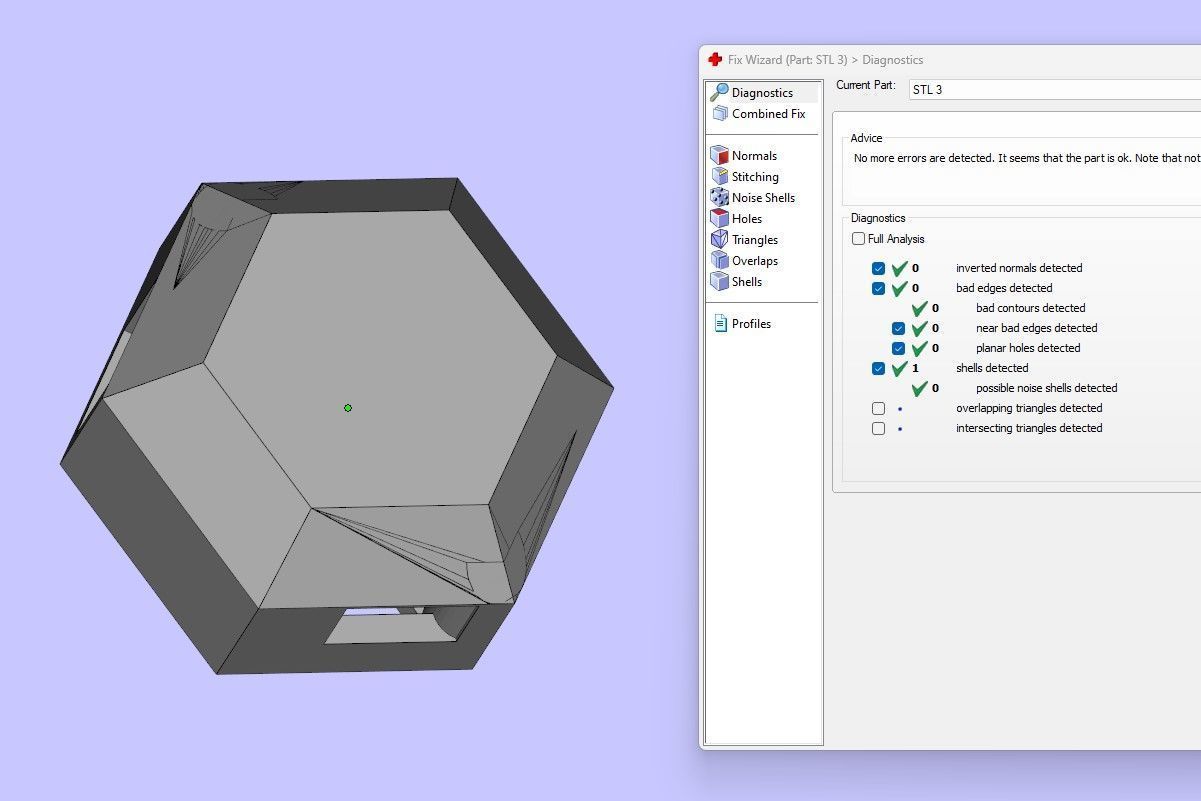1201x801 pixels.
Task: Click the blue dot beside intersecting triangles
Action: point(900,429)
